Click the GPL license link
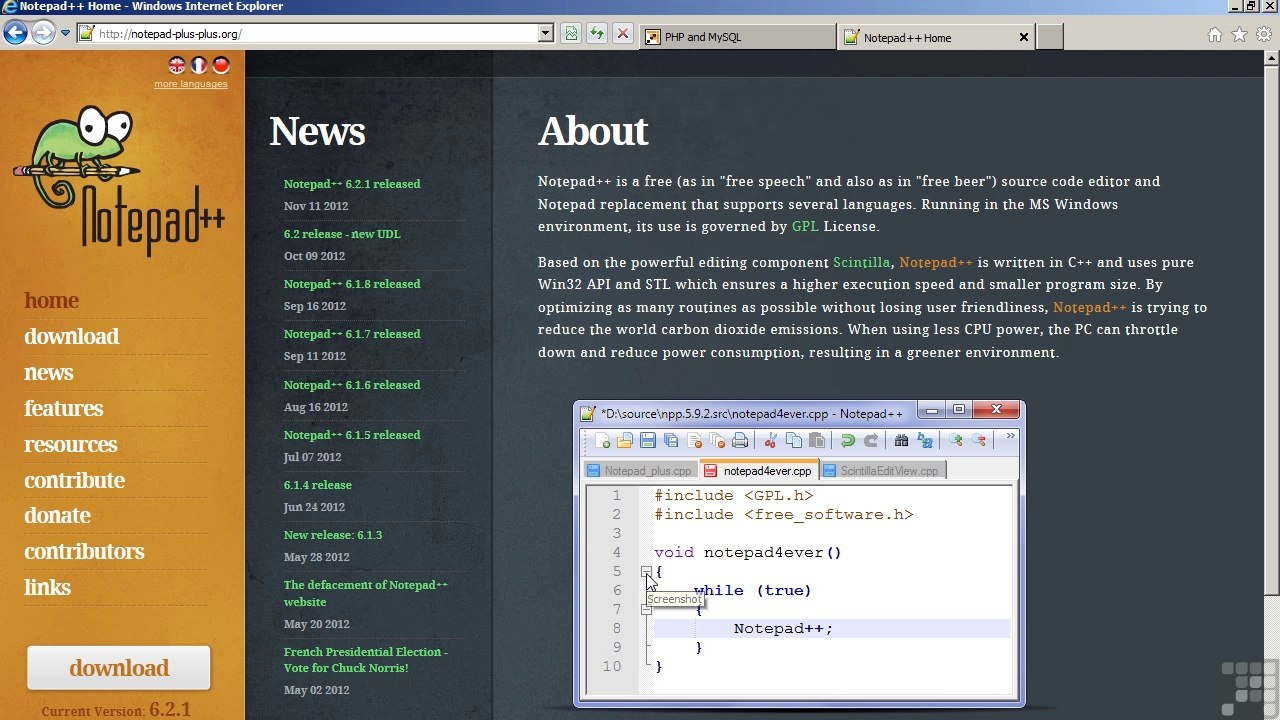 pyautogui.click(x=805, y=227)
